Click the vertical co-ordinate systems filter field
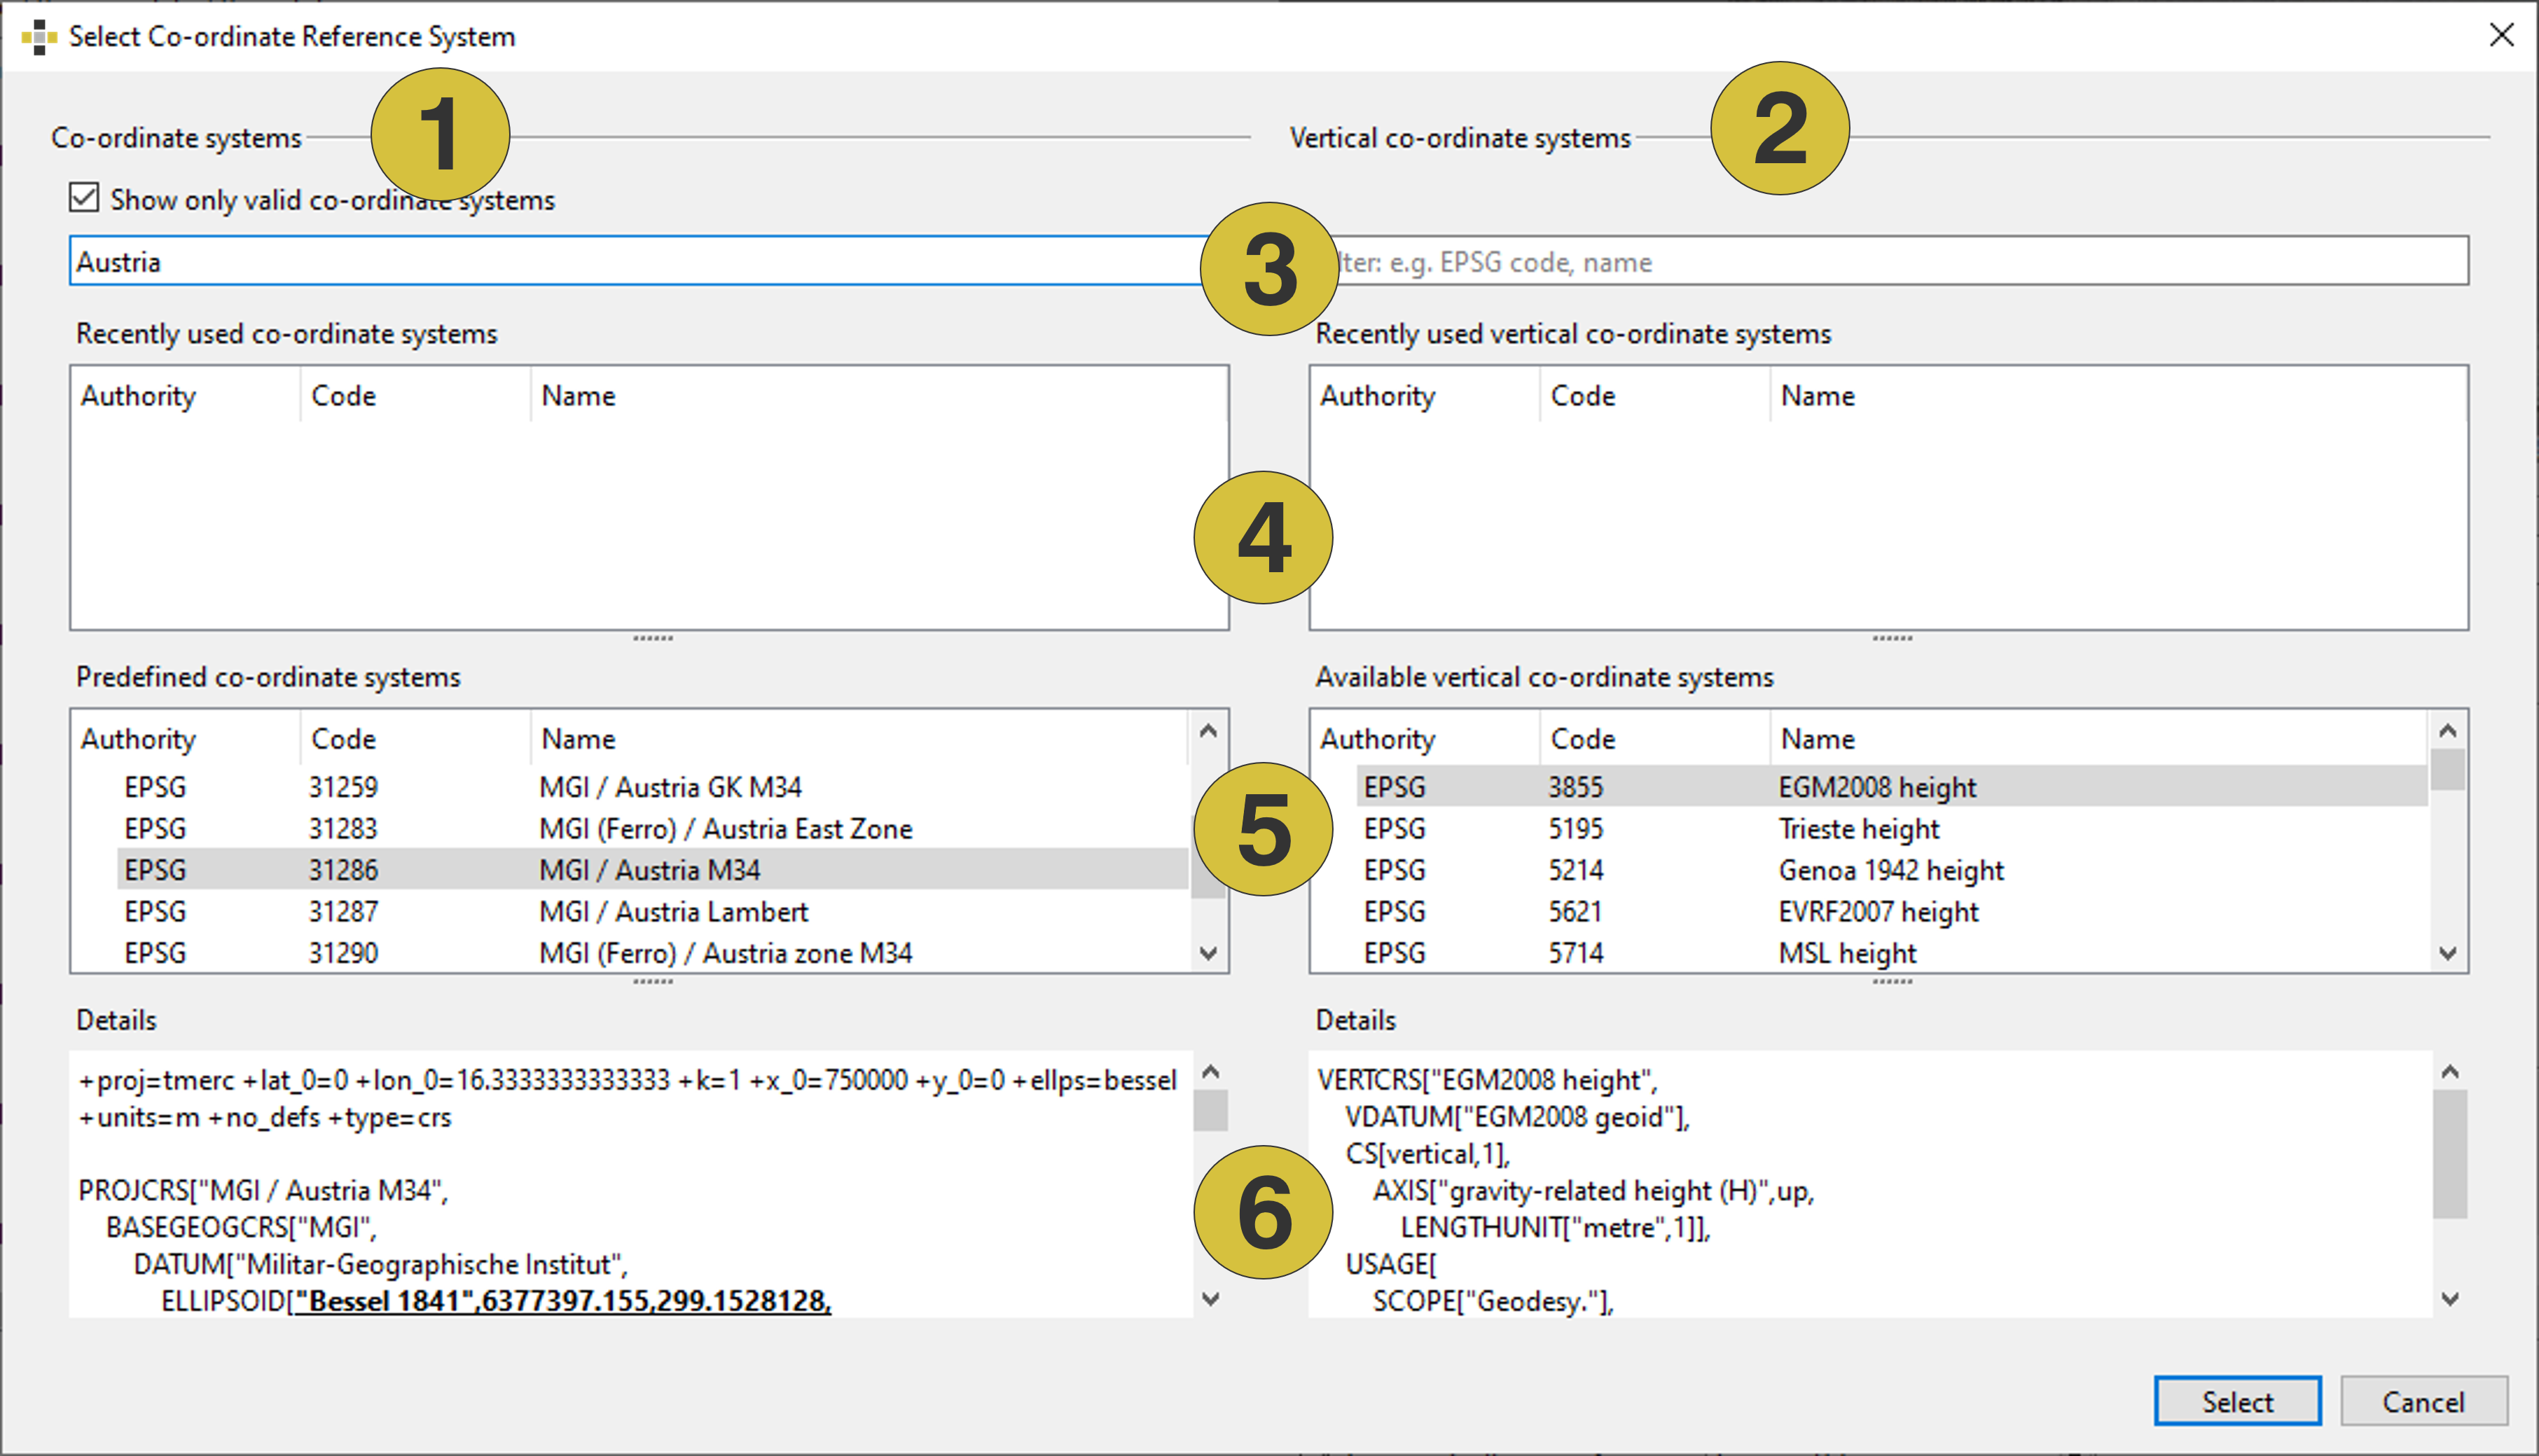This screenshot has height=1456, width=2539. click(x=1889, y=261)
